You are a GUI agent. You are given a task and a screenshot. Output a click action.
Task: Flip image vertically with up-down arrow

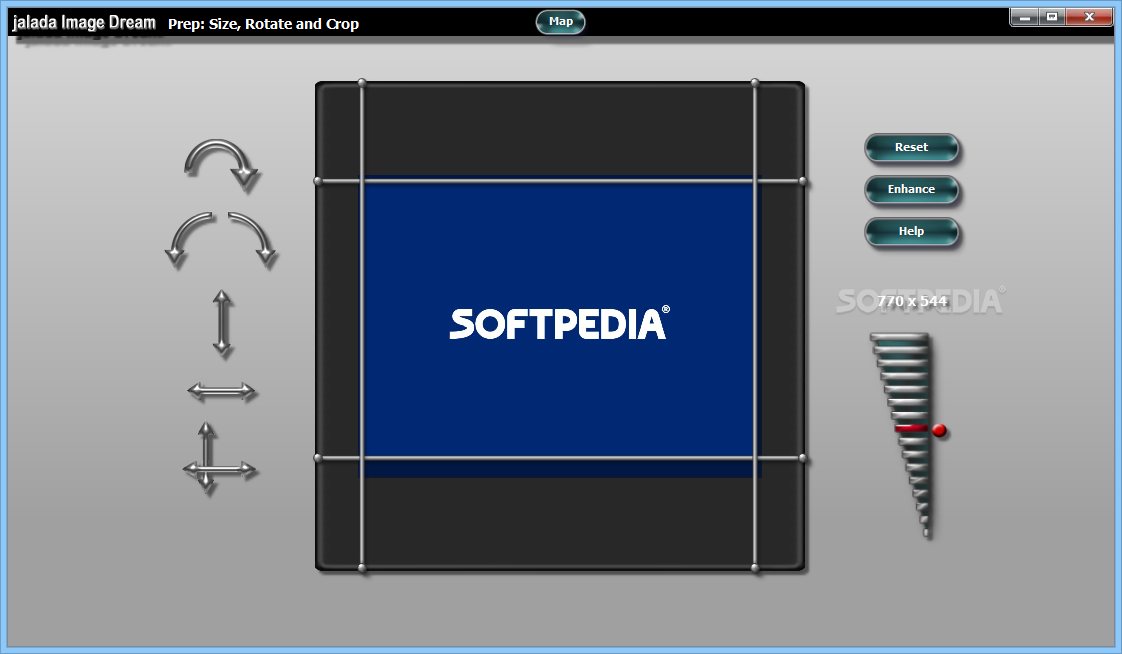[x=222, y=323]
